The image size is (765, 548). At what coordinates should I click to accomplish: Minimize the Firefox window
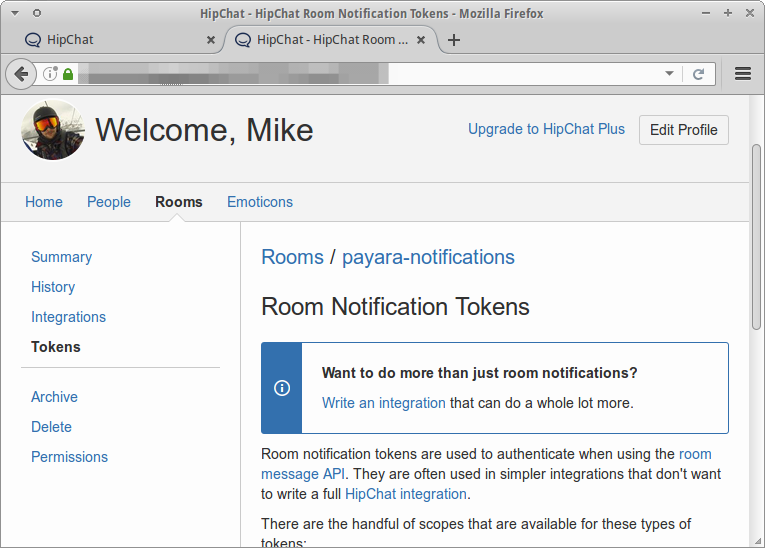pos(705,13)
